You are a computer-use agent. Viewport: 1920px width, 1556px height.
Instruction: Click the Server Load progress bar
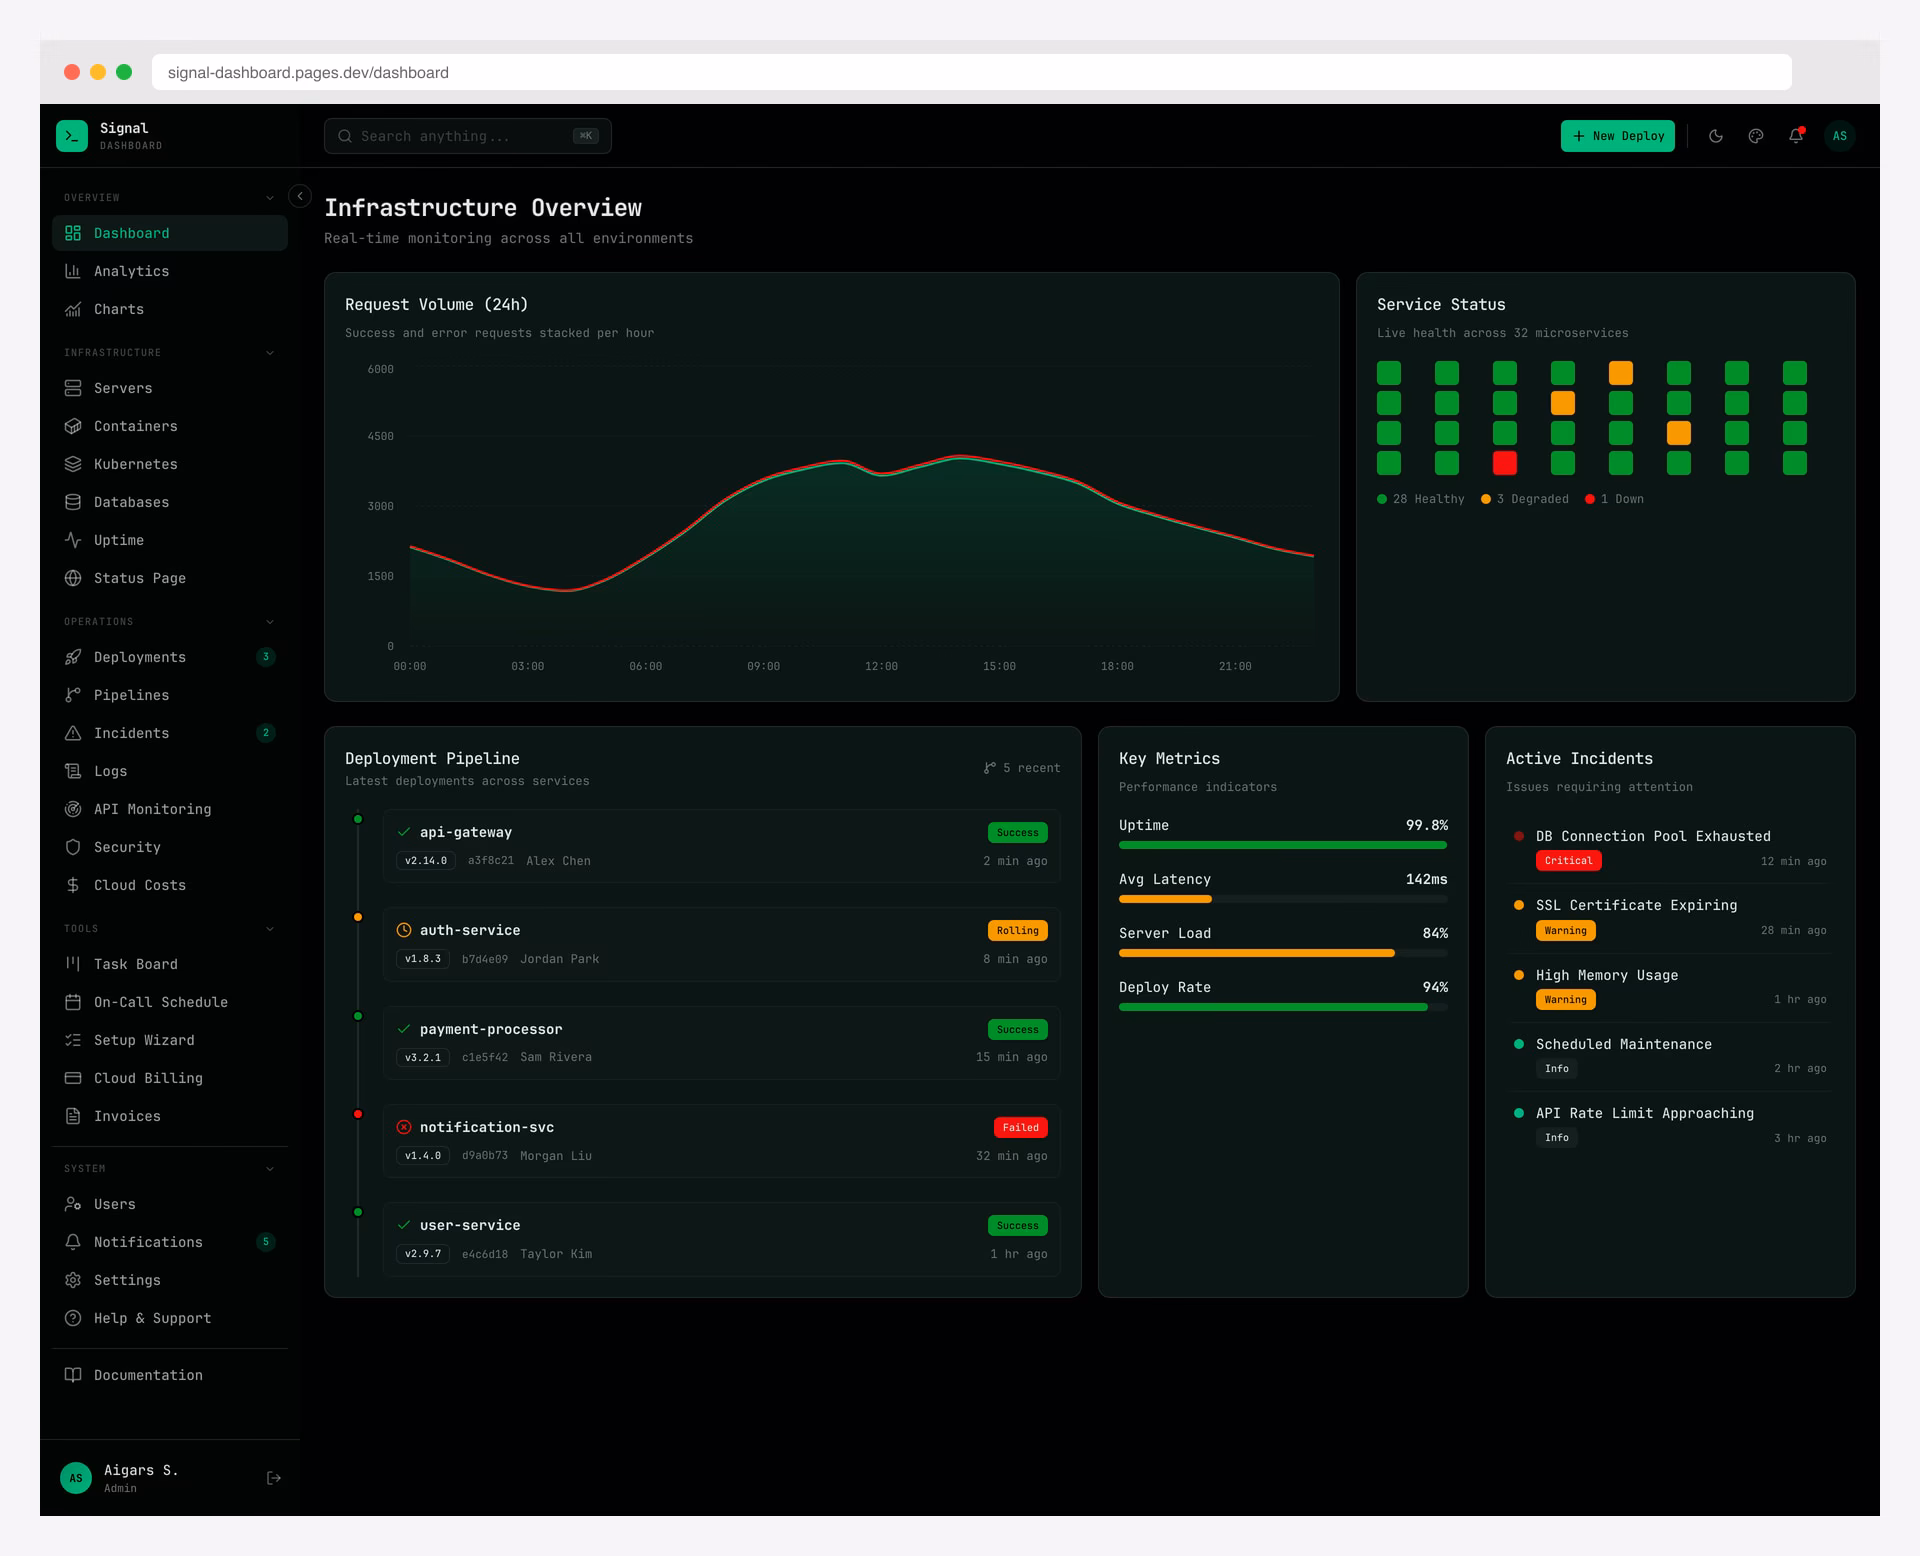click(x=1283, y=953)
